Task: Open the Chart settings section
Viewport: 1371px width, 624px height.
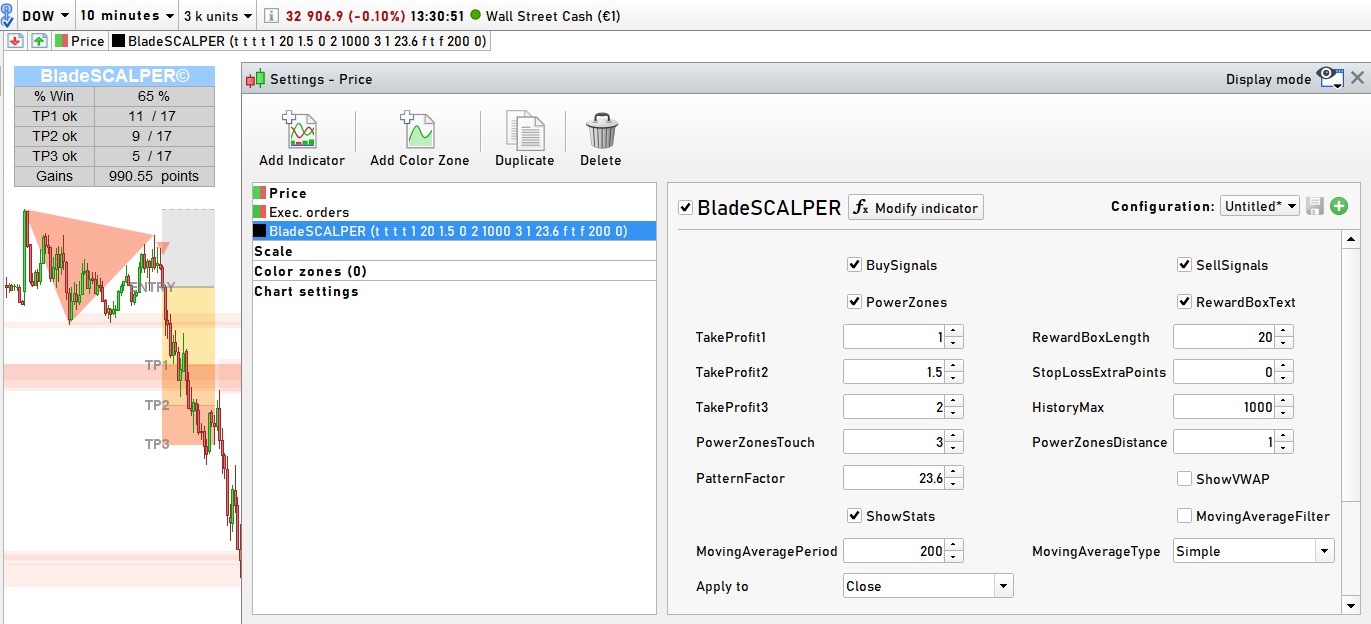Action: click(x=455, y=291)
